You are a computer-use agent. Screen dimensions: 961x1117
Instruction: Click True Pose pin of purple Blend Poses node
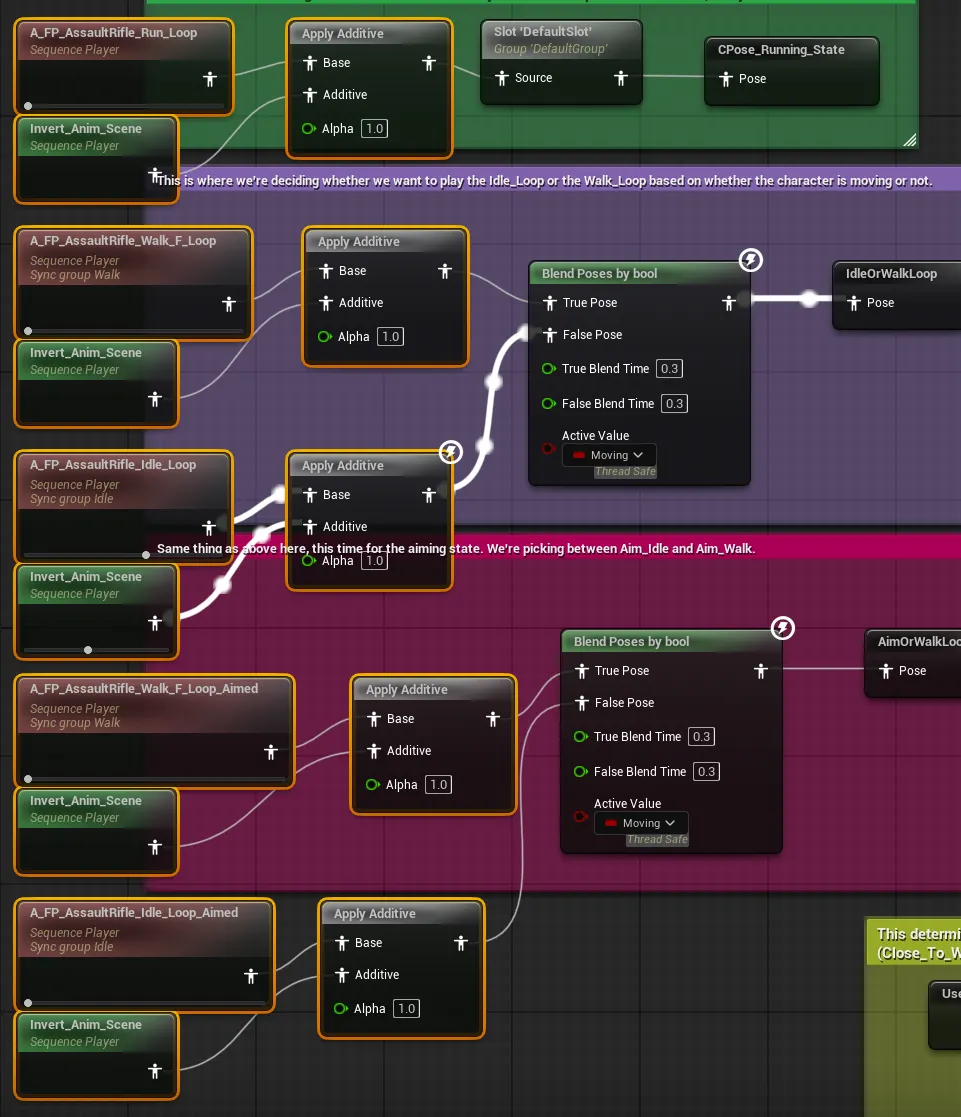point(549,303)
